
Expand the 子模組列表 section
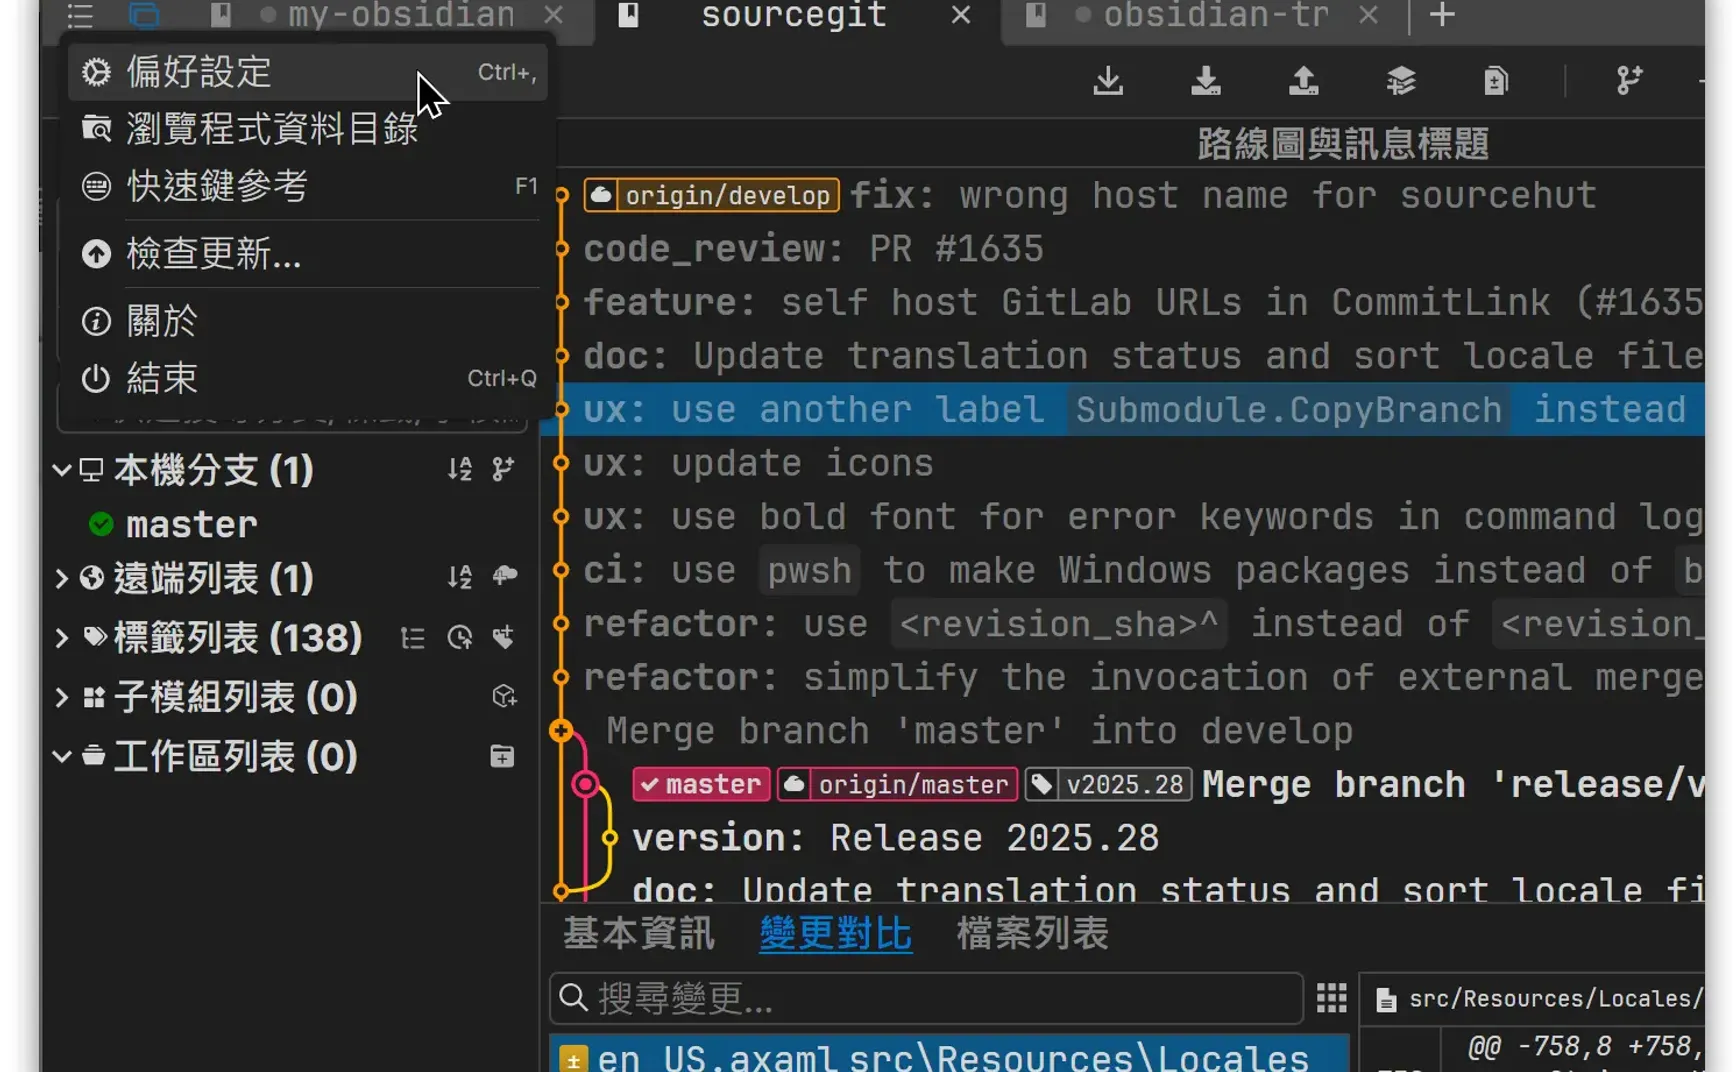(x=61, y=697)
